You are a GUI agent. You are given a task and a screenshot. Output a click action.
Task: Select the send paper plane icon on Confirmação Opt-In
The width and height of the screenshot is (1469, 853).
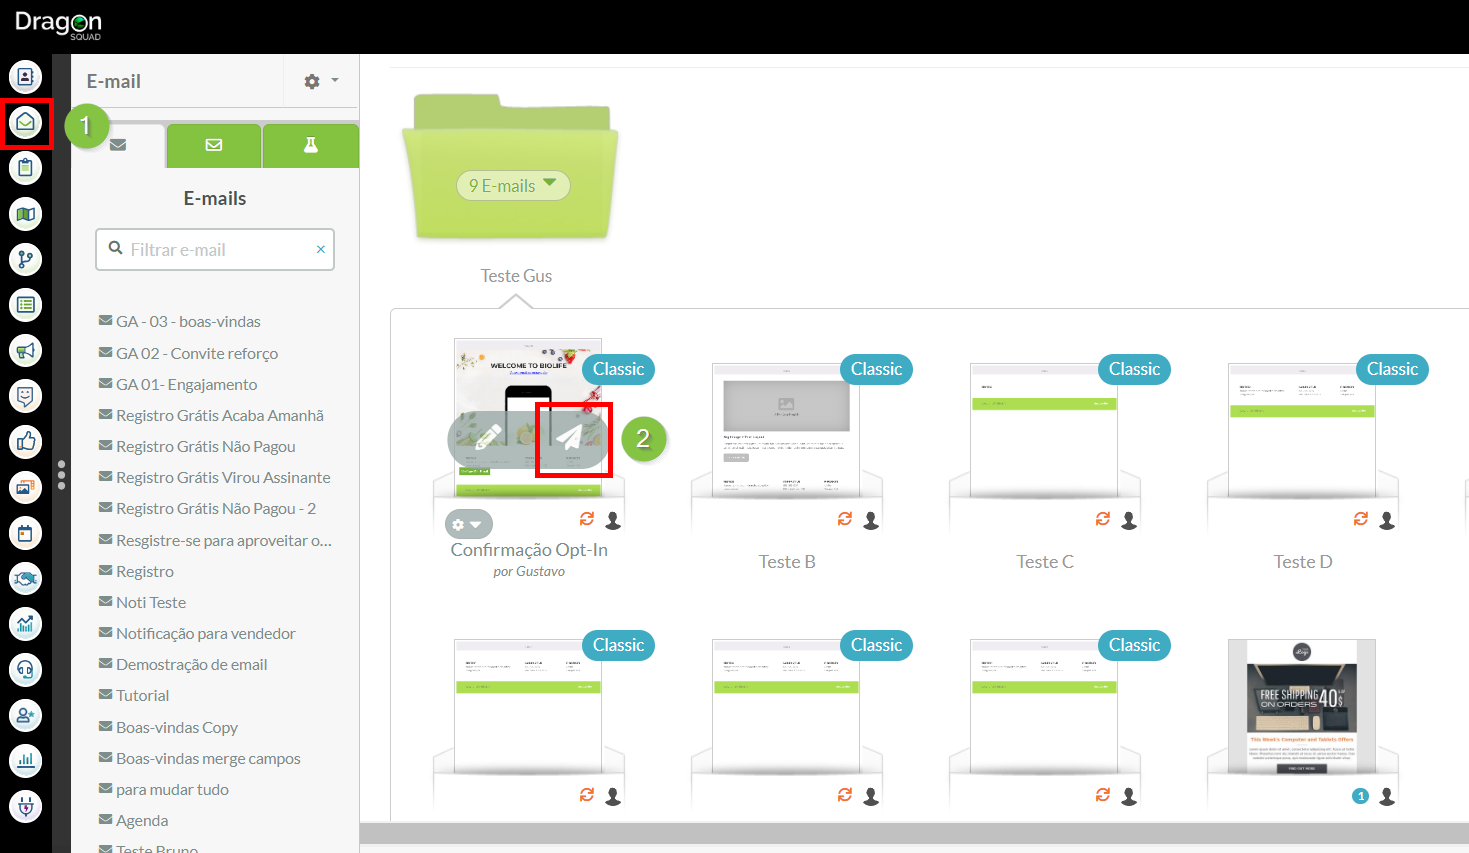pyautogui.click(x=571, y=438)
